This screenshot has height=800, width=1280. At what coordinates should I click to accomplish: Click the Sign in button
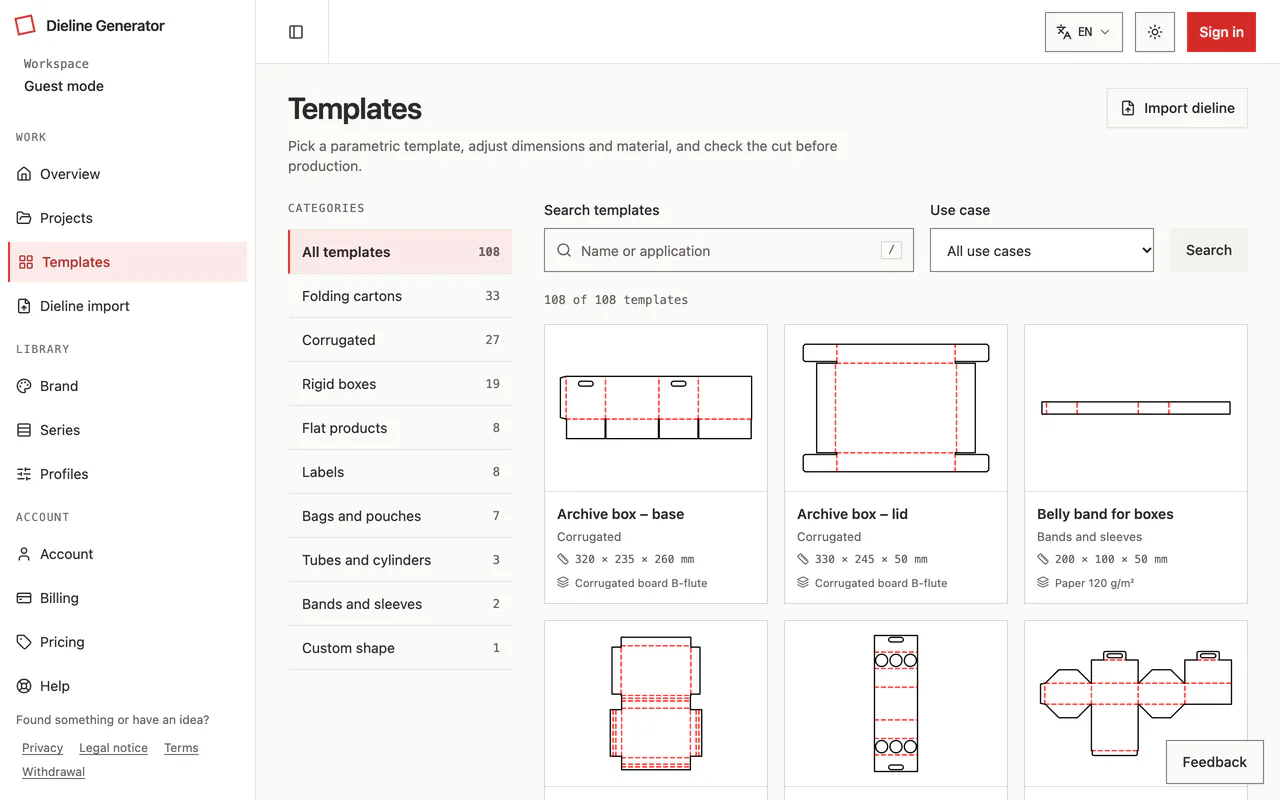[1221, 32]
